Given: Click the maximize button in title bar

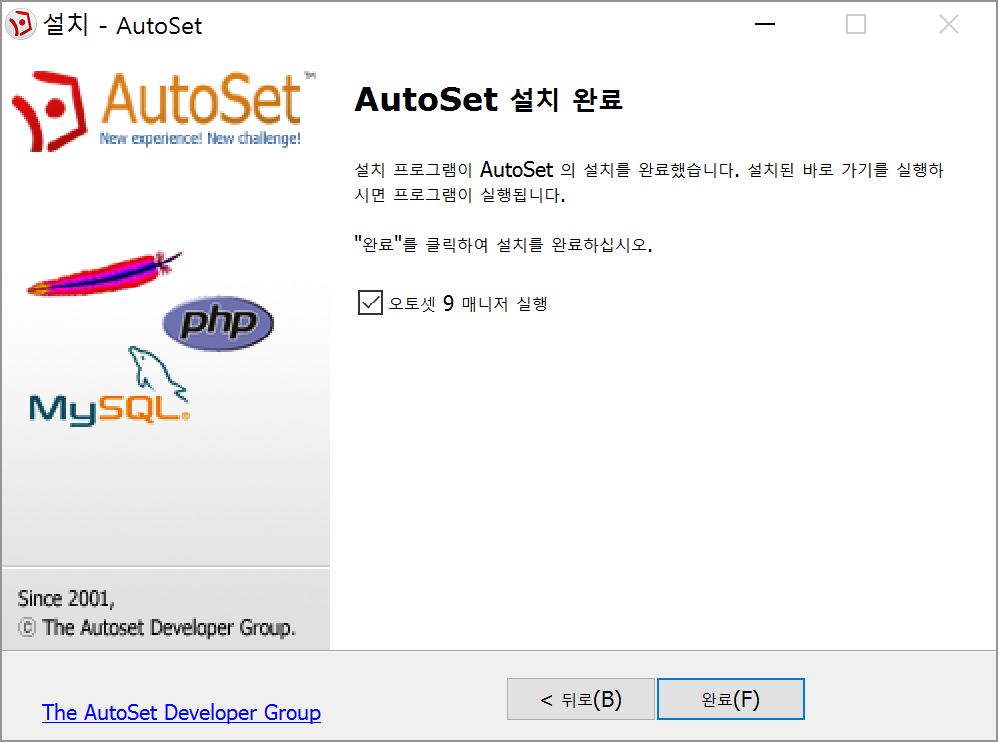Looking at the screenshot, I should pyautogui.click(x=855, y=24).
